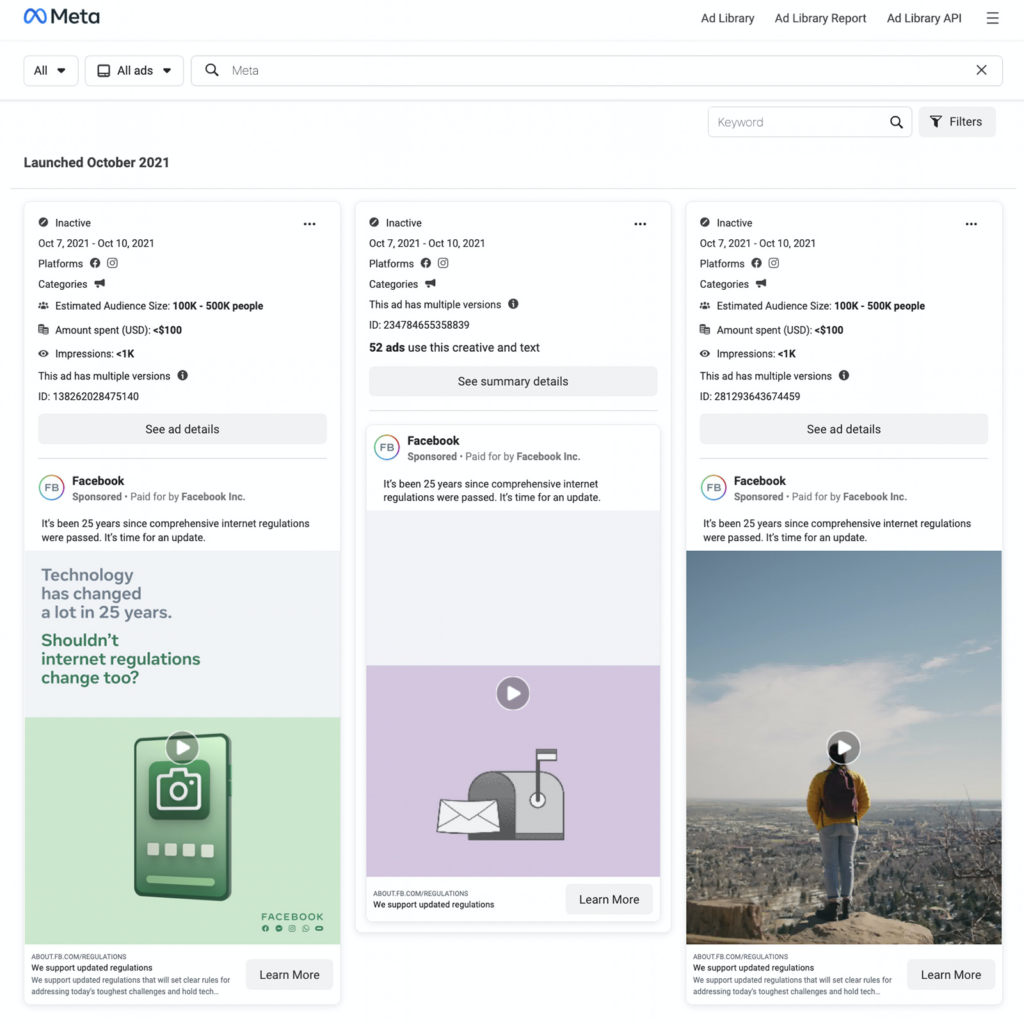
Task: Open three-dot options on third ad card
Action: tap(971, 224)
